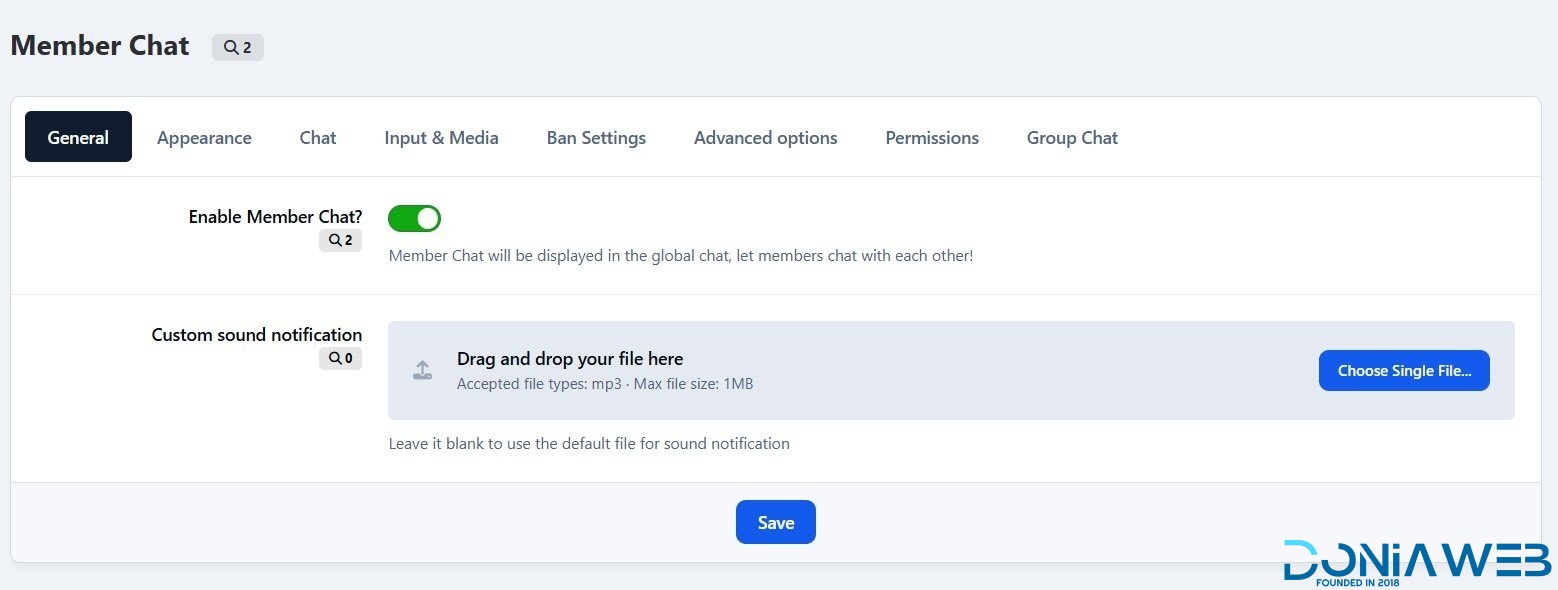Click the search badge beside Member Chat title
This screenshot has width=1558, height=590.
pos(238,47)
